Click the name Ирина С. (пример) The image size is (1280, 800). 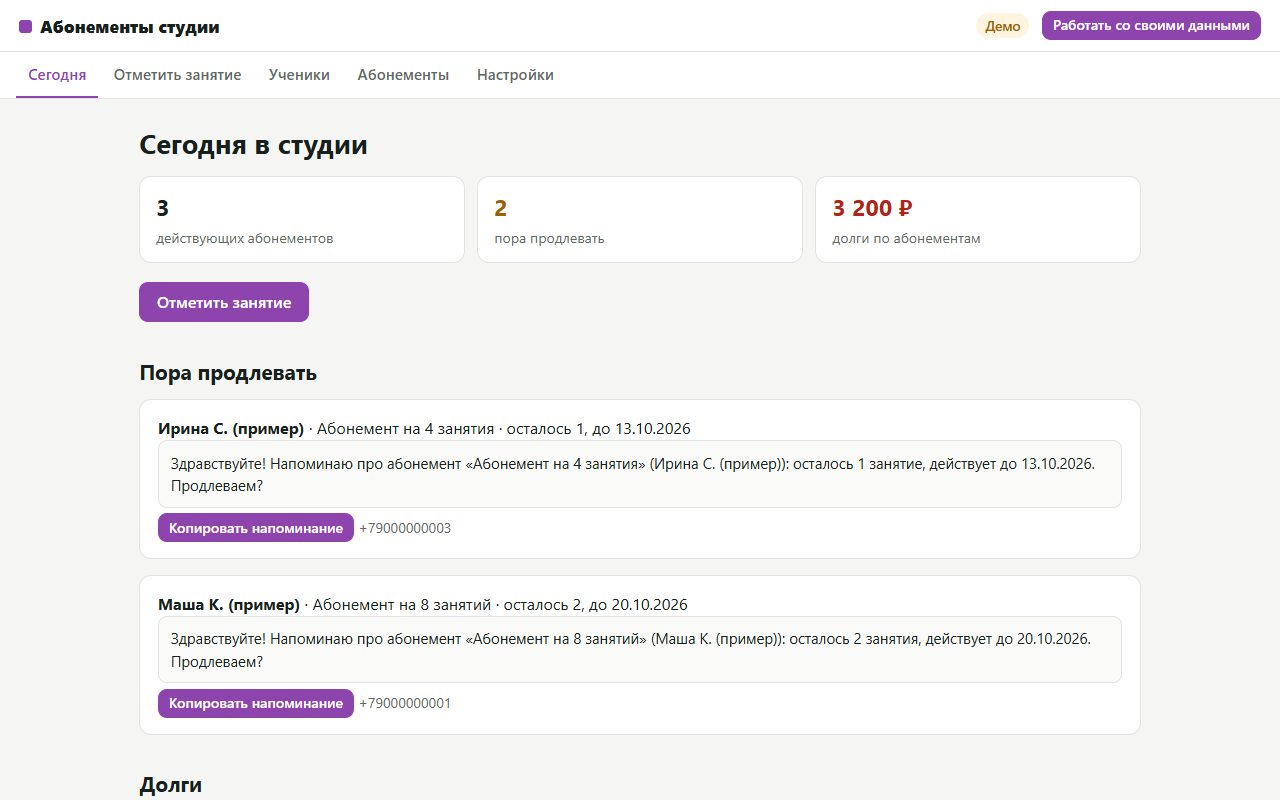pos(231,429)
